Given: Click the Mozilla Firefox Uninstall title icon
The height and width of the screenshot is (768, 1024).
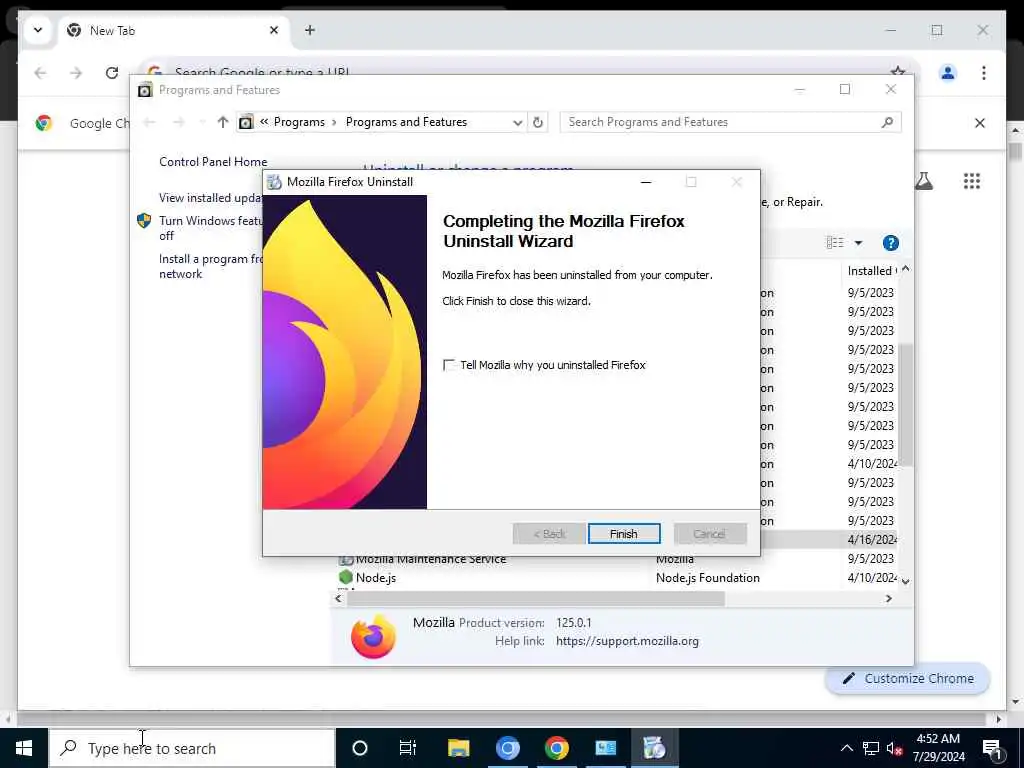Looking at the screenshot, I should coord(274,182).
